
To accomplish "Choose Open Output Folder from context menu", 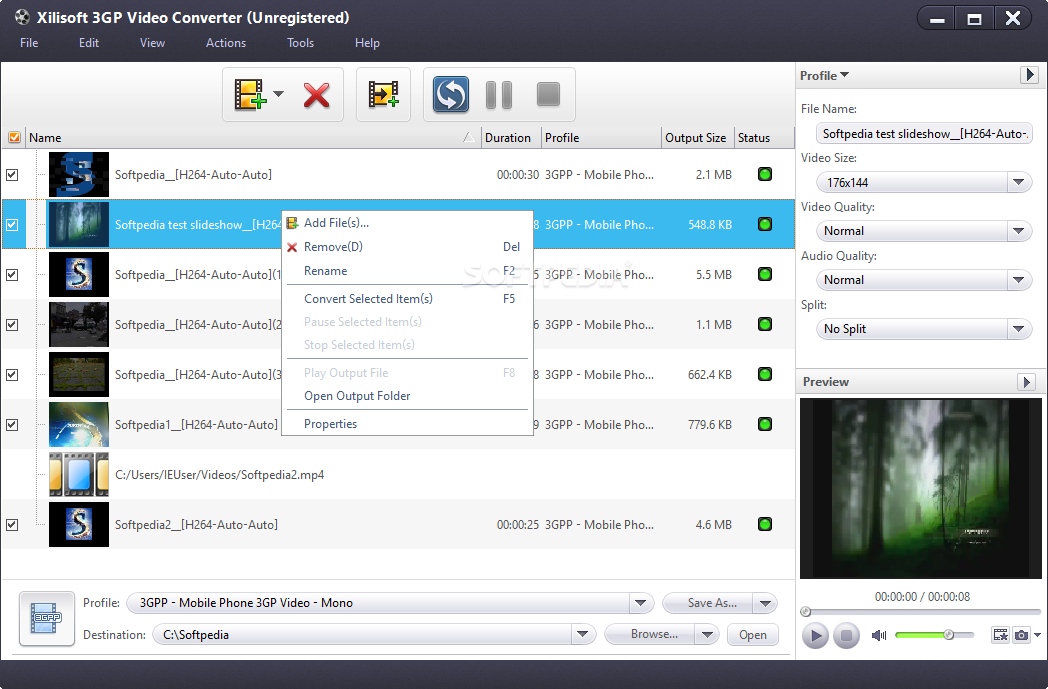I will (x=407, y=396).
